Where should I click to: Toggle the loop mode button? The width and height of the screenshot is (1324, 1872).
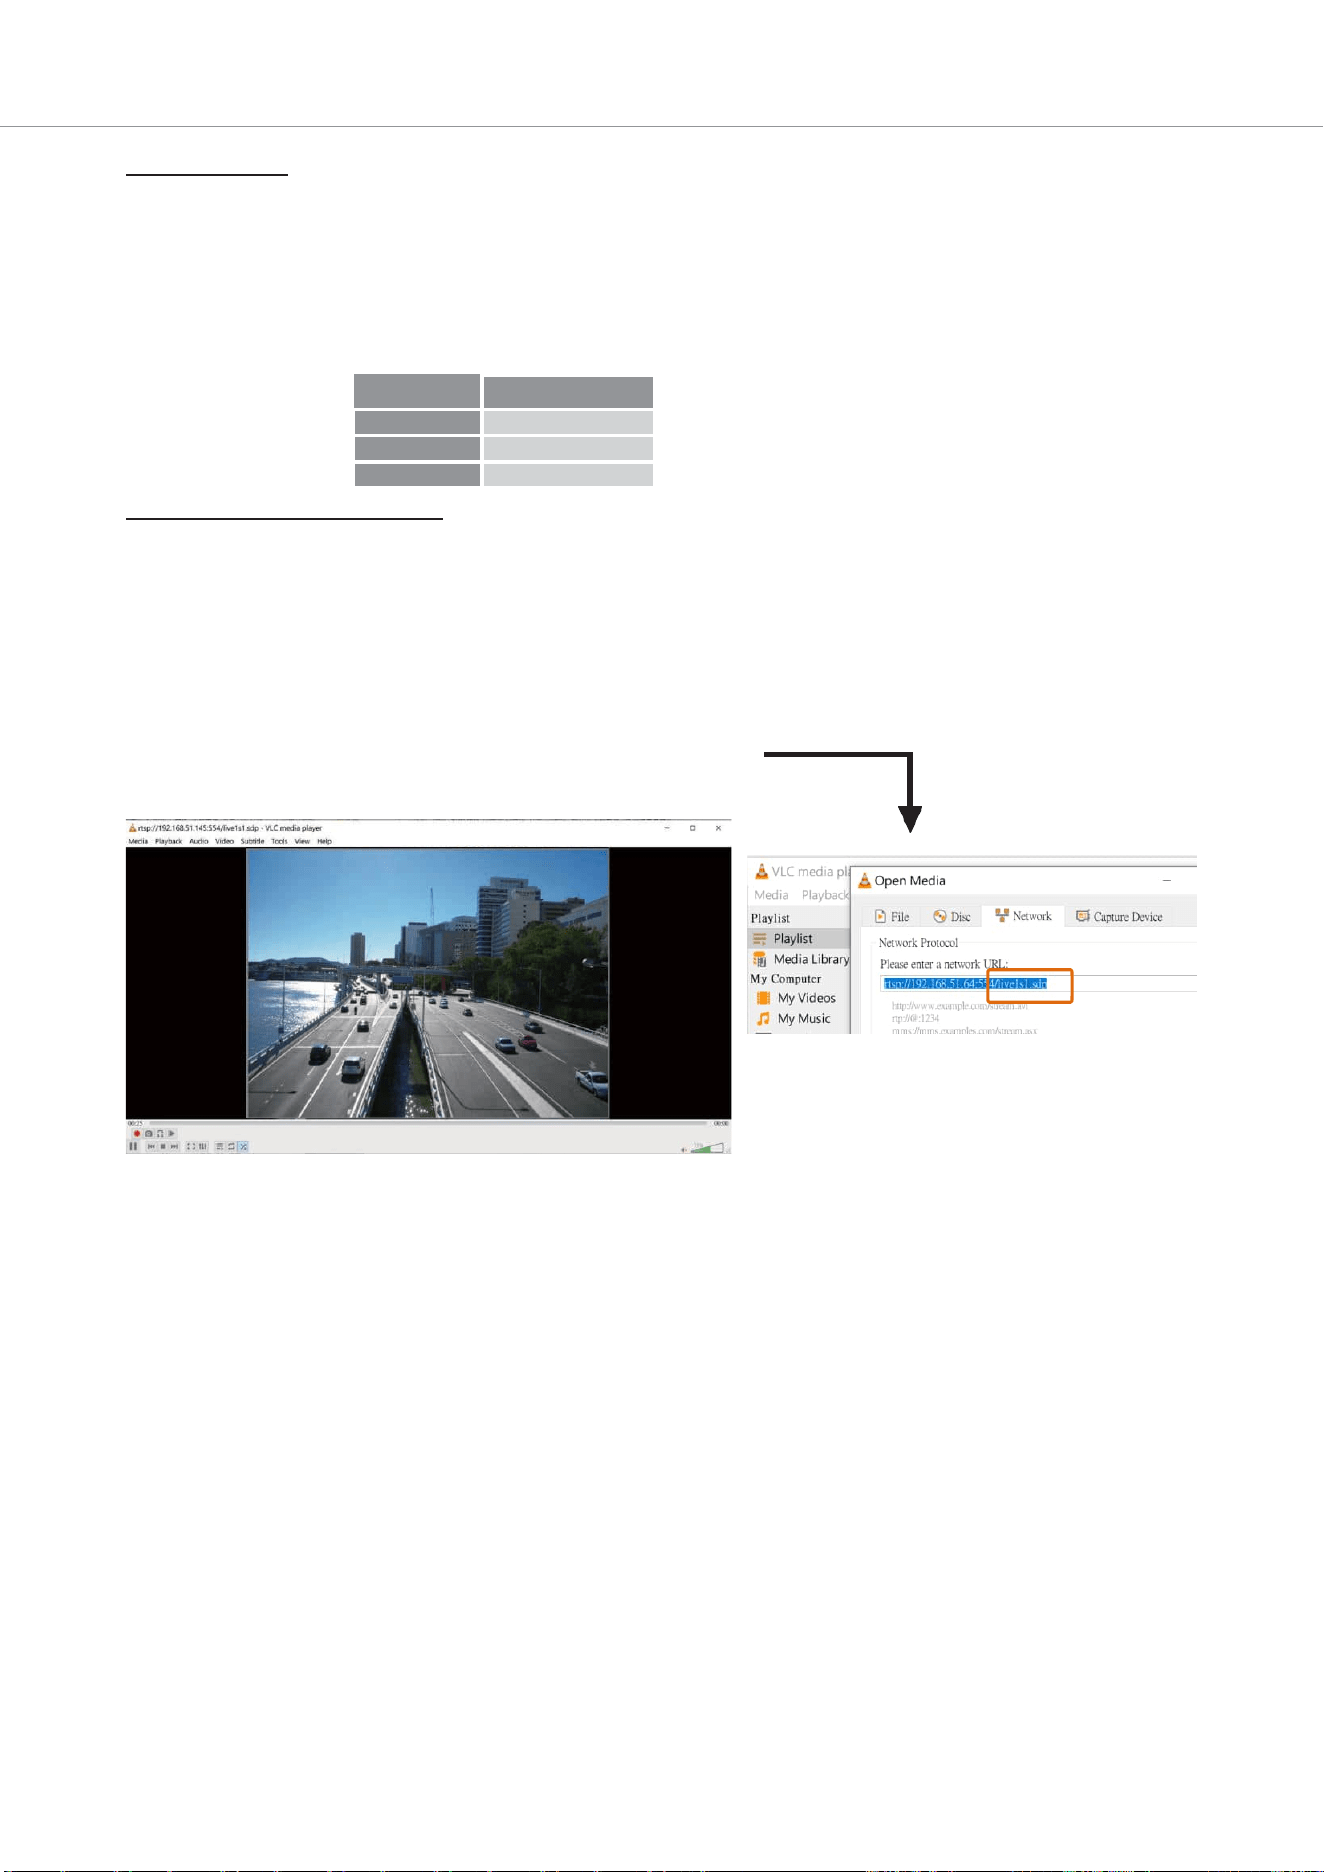click(x=231, y=1146)
